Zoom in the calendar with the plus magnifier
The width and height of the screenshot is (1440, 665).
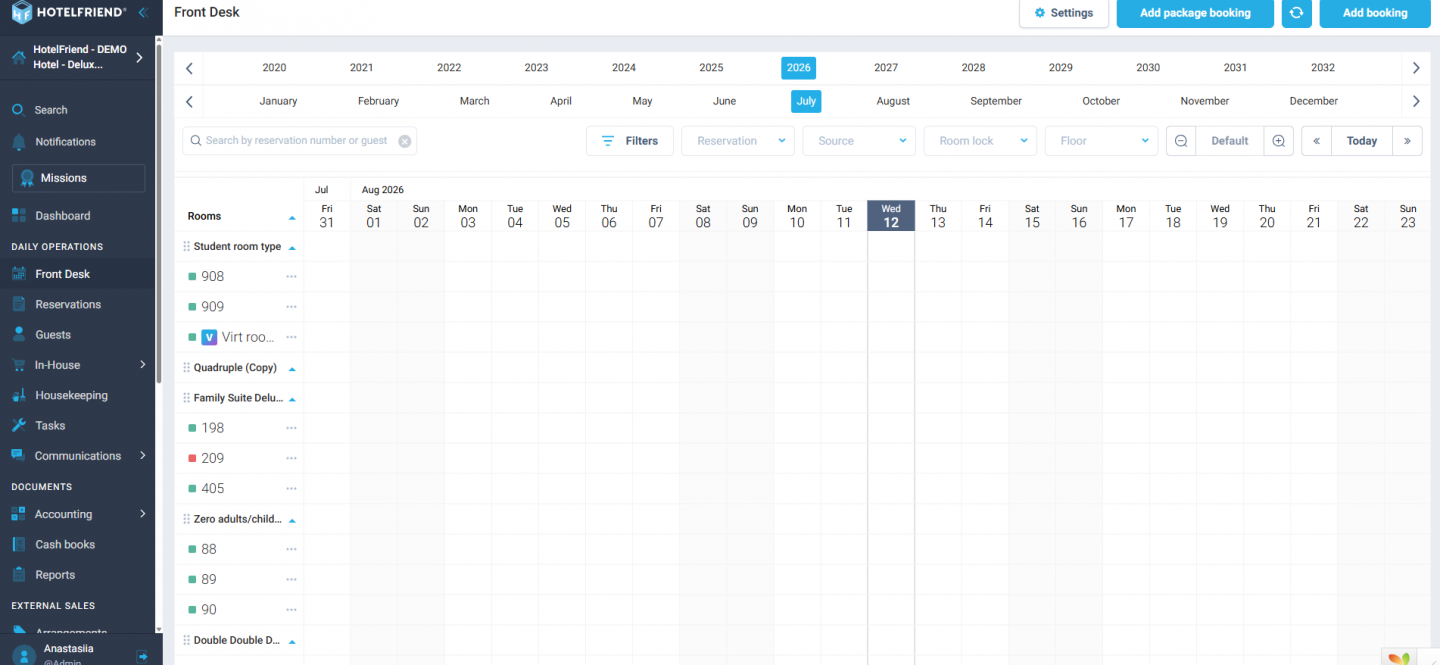[1278, 141]
